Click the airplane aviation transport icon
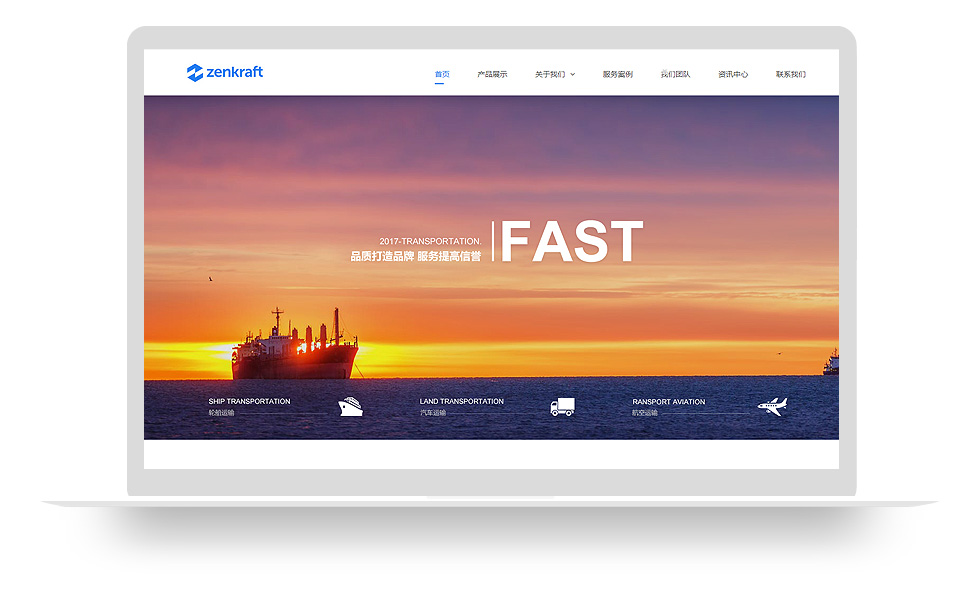980x600 pixels. [x=772, y=407]
